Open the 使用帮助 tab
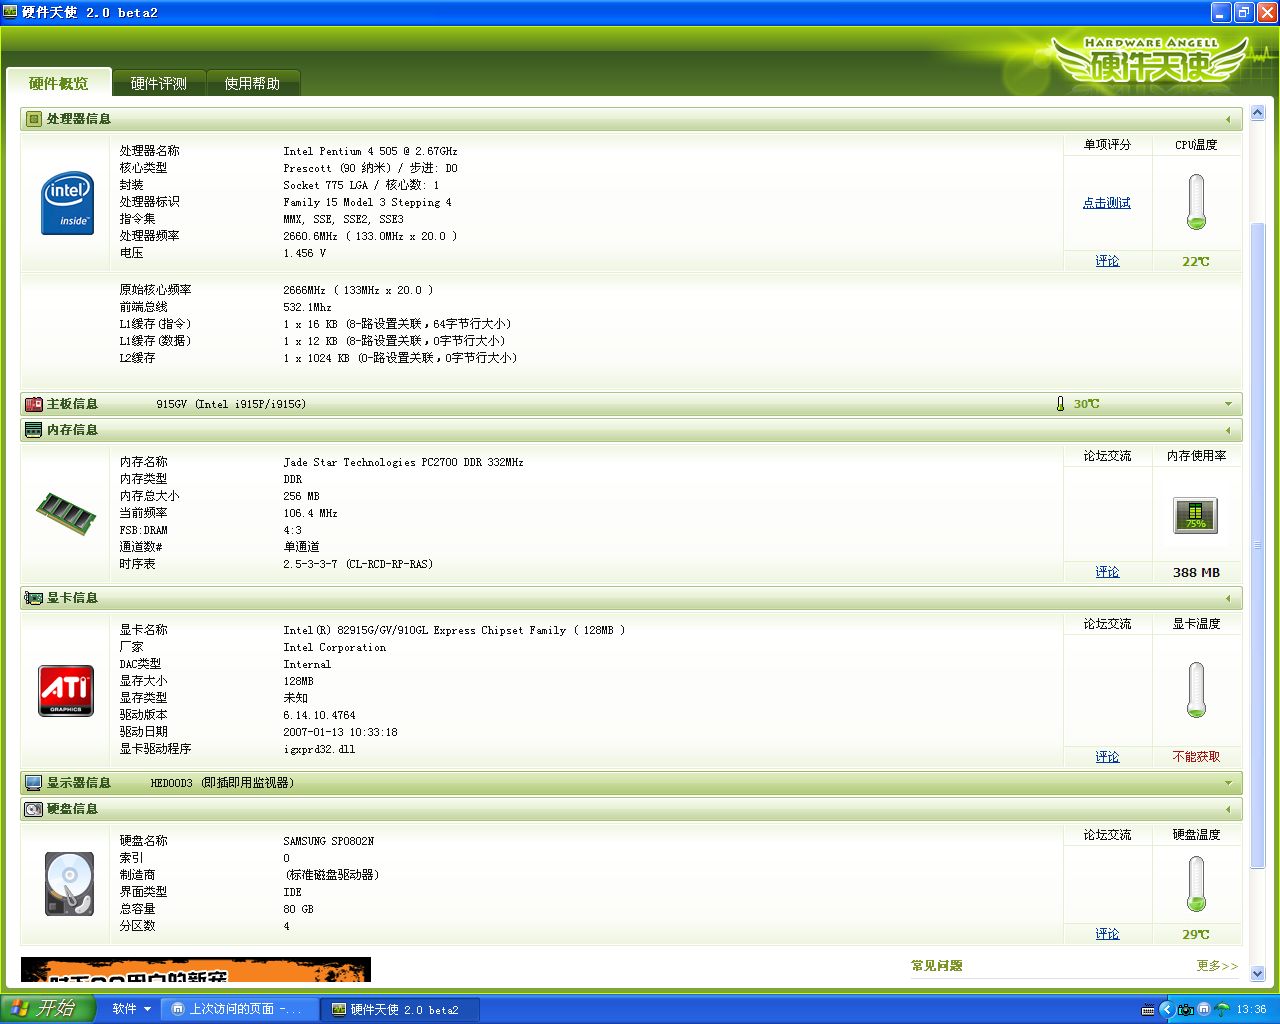The width and height of the screenshot is (1280, 1024). point(252,83)
